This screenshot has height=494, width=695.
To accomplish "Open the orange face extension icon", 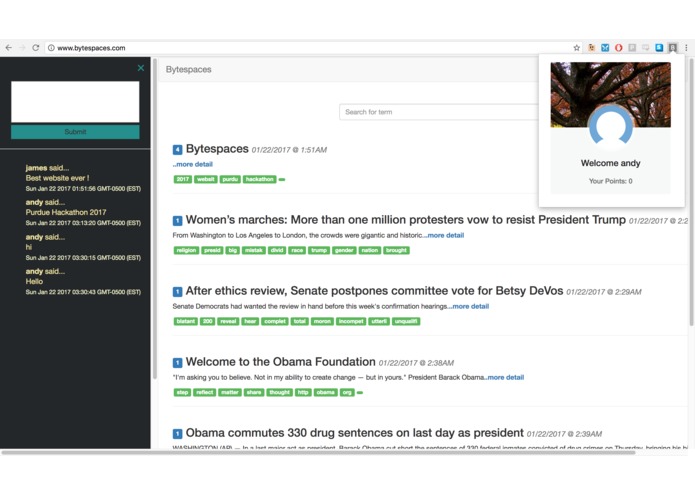I will tap(591, 47).
